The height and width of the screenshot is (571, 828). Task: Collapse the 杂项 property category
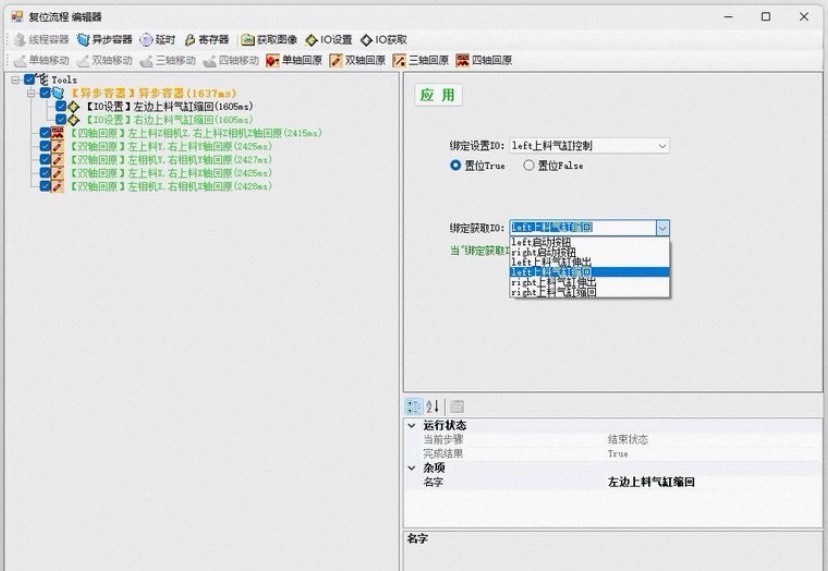coord(412,467)
